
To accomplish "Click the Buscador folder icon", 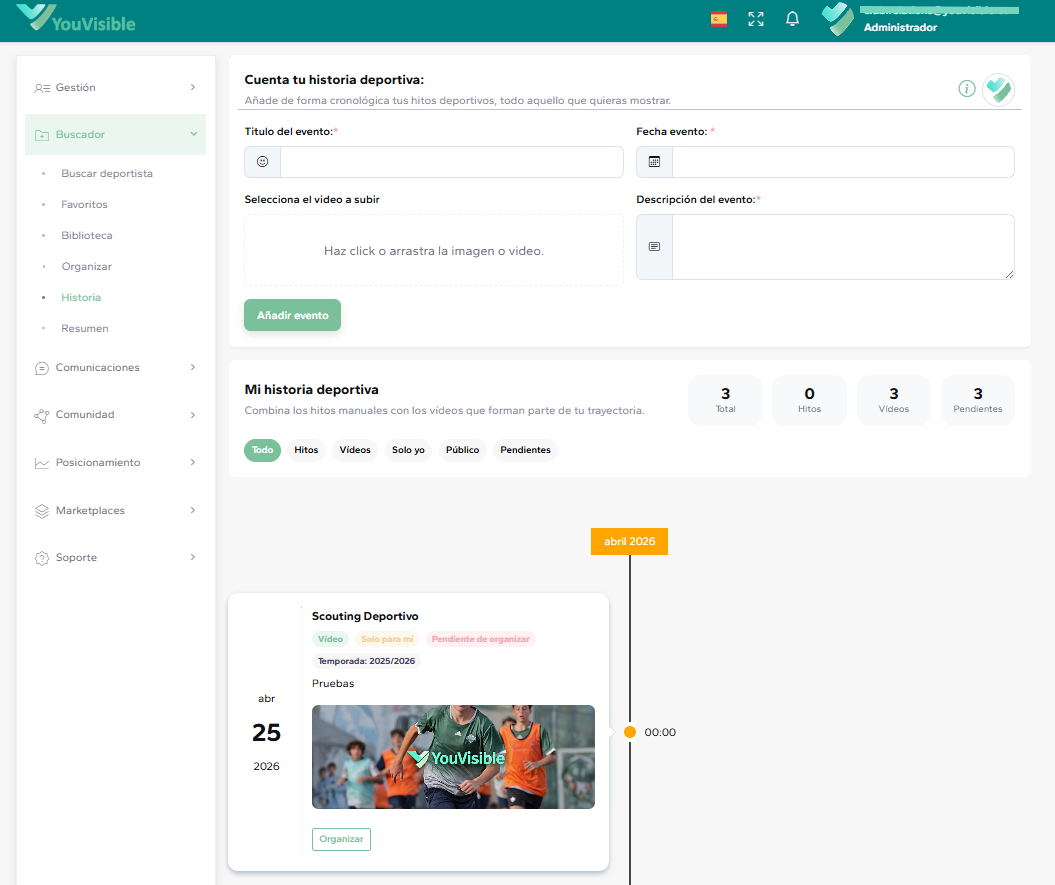I will pos(42,135).
